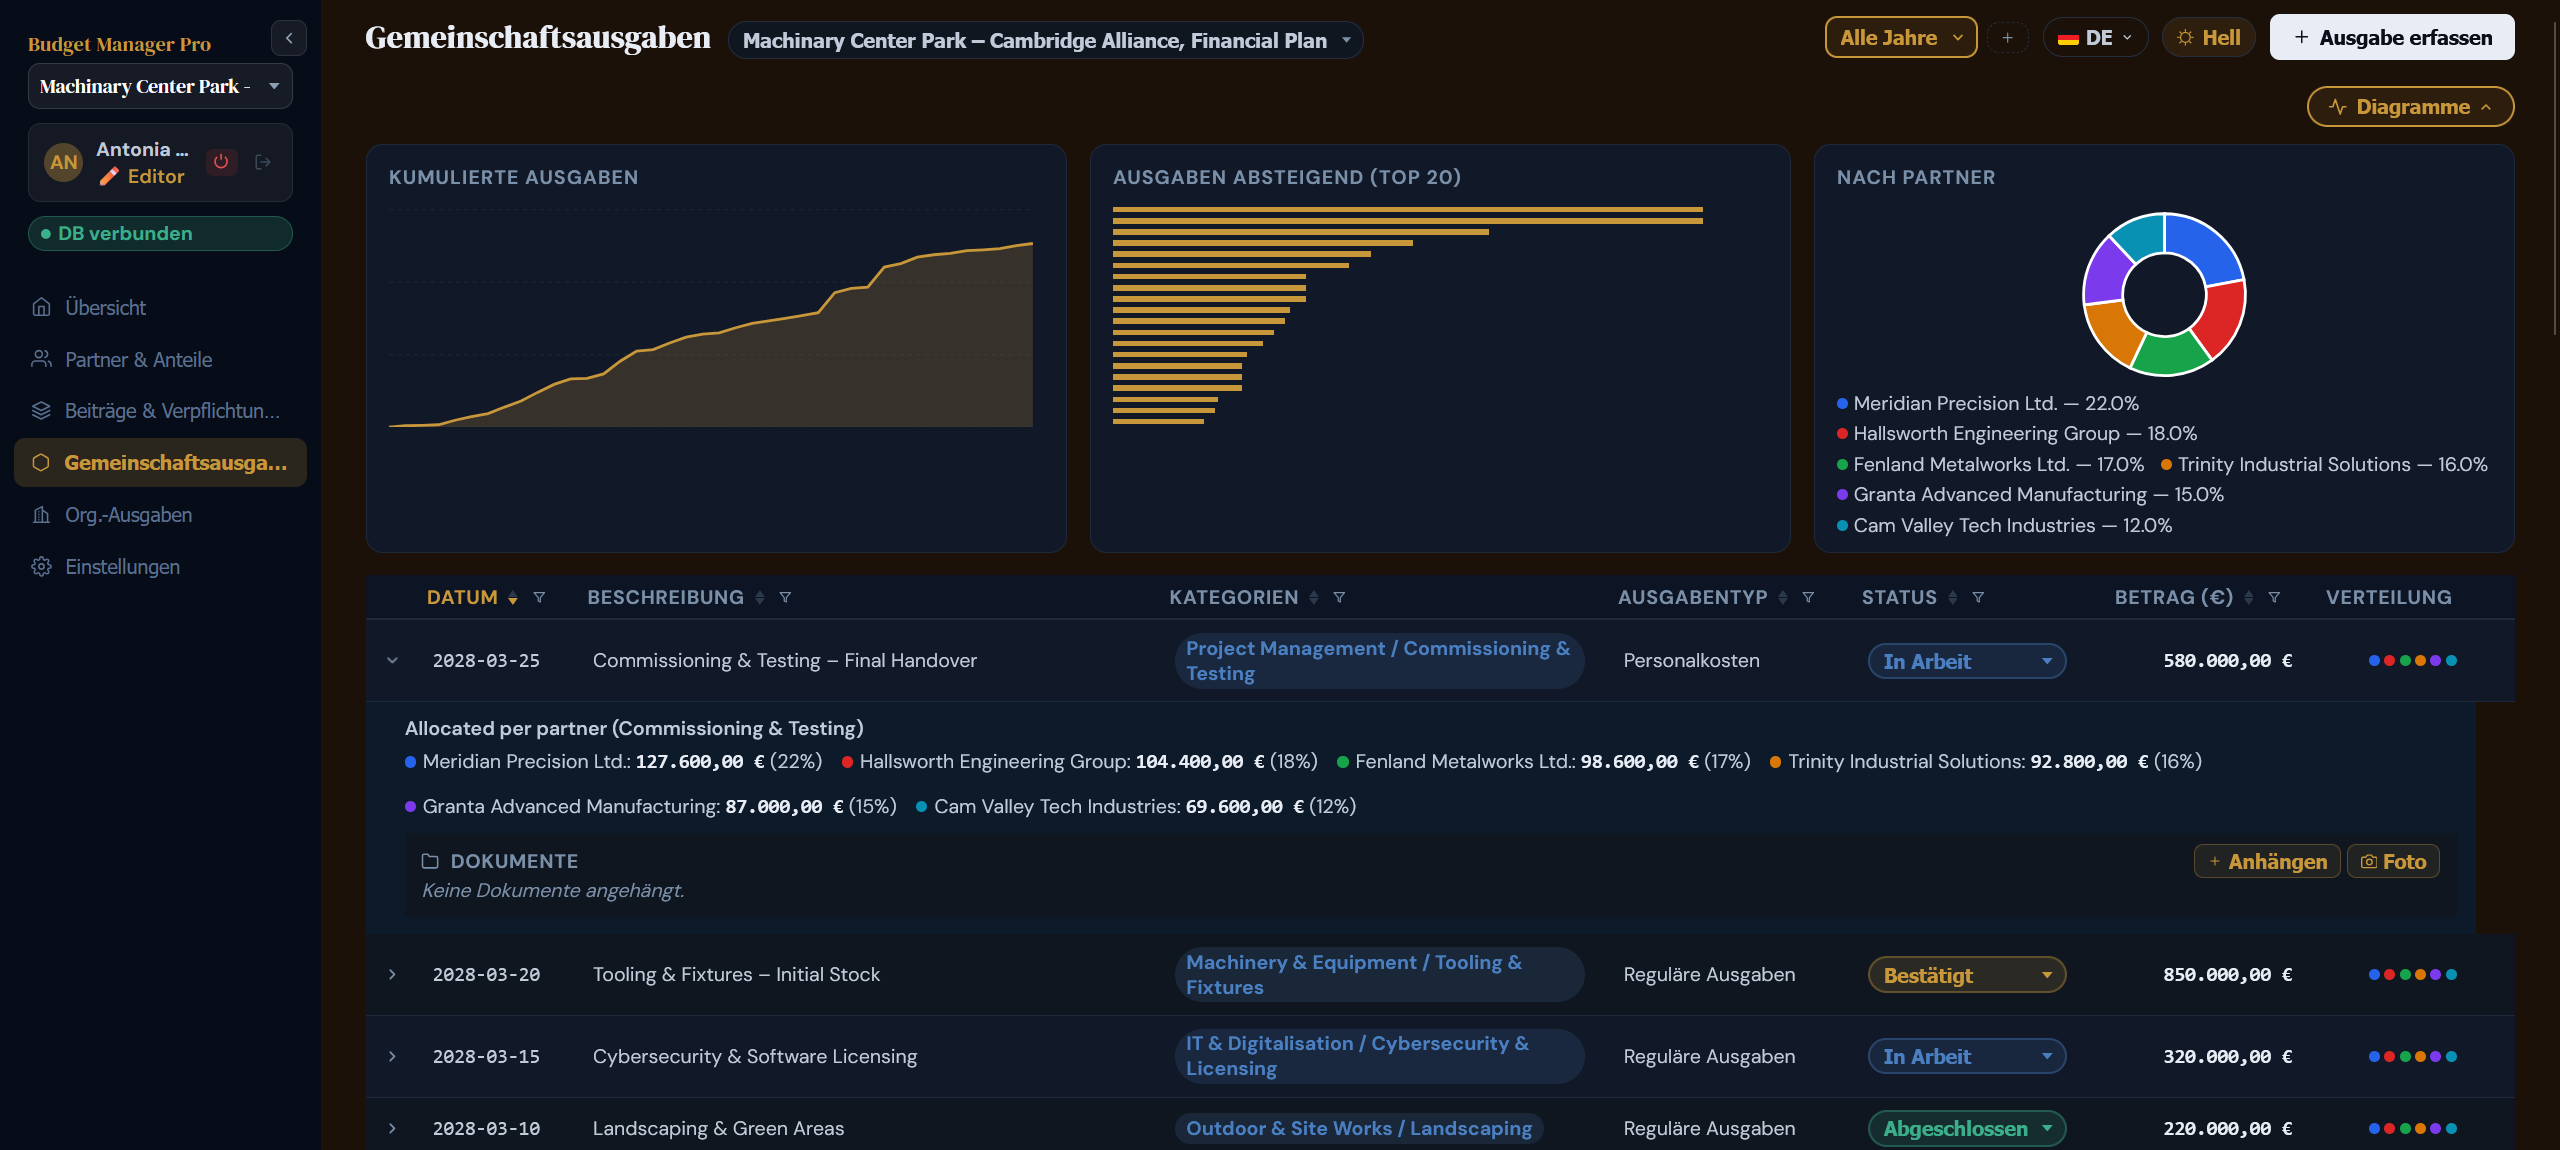Click the filter funnel icon next to Datum
This screenshot has height=1150, width=2560.
pyautogui.click(x=539, y=597)
